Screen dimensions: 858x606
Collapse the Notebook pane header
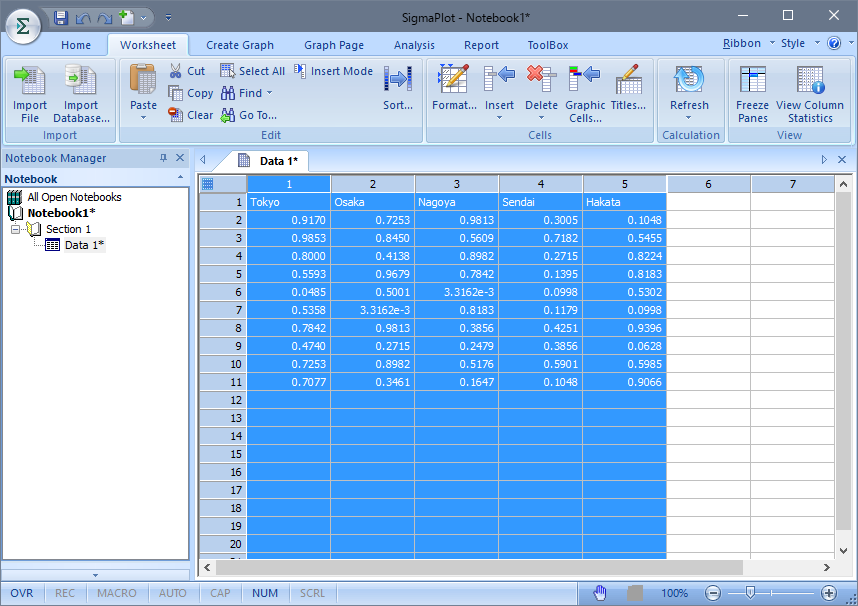tap(181, 177)
